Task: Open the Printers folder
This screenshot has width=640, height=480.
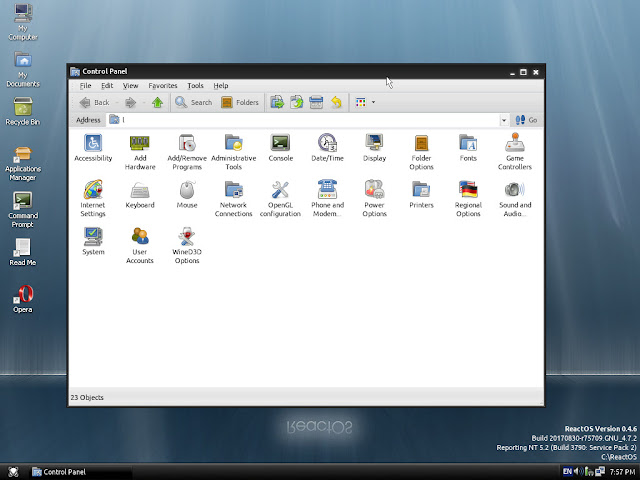Action: (x=421, y=195)
